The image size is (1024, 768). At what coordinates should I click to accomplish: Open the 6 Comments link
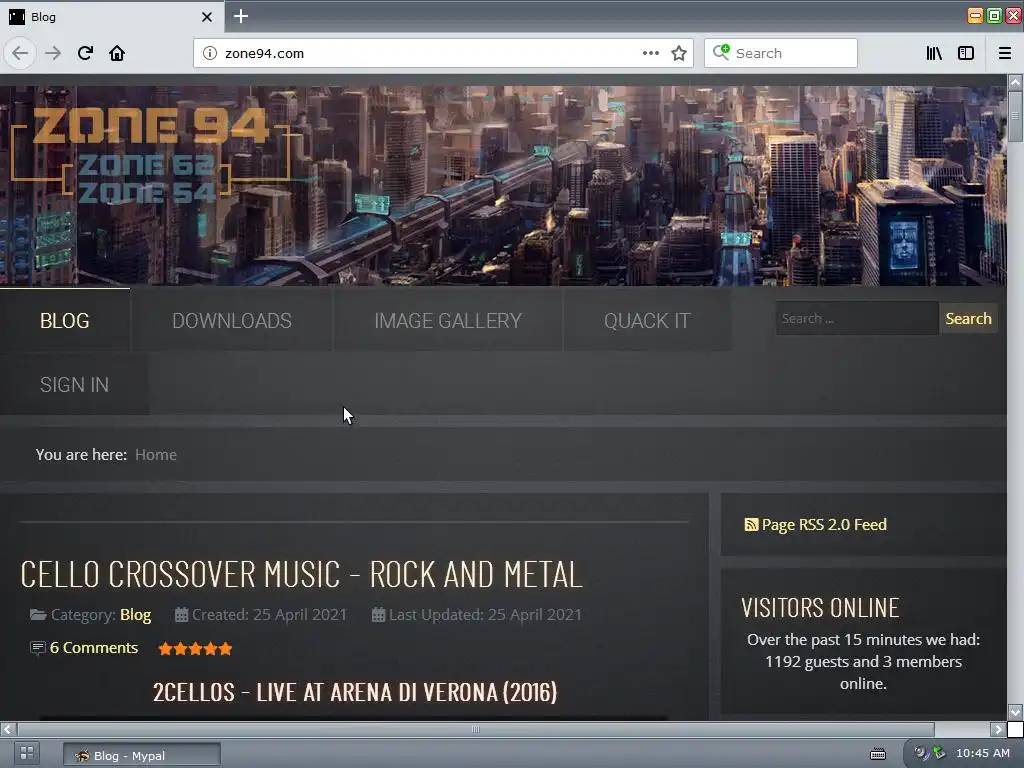pos(93,648)
